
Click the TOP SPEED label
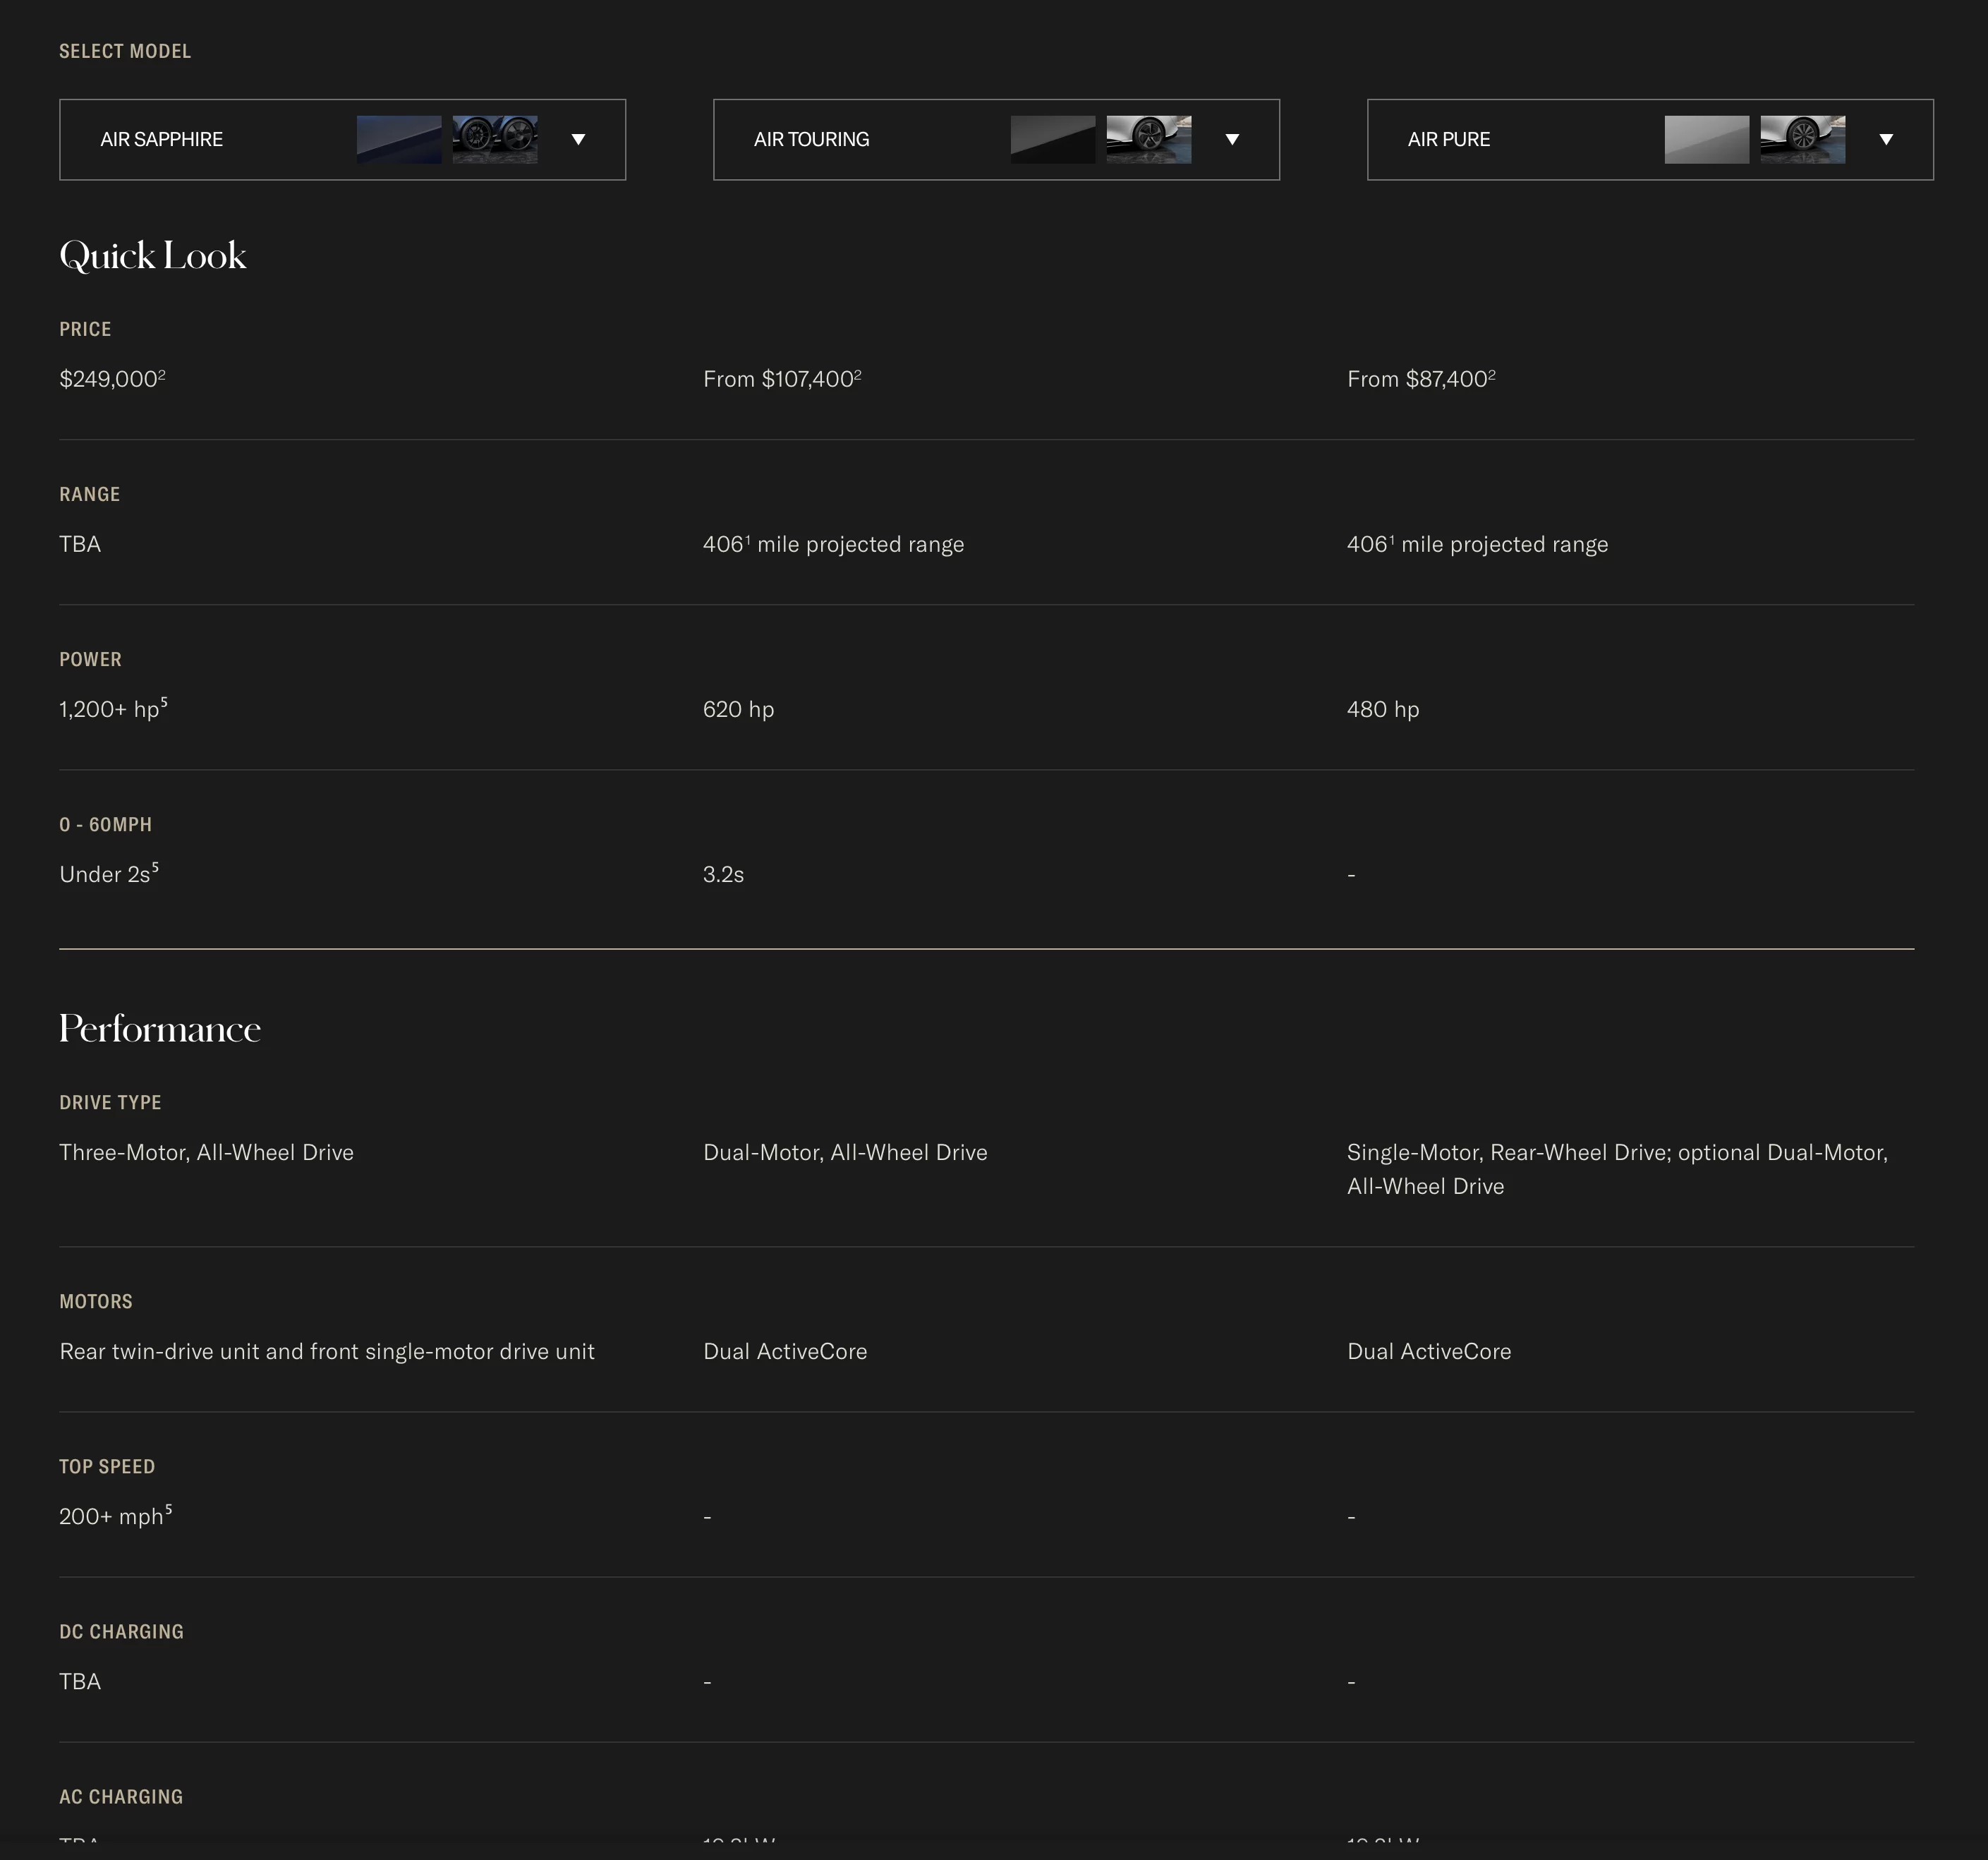click(x=107, y=1467)
